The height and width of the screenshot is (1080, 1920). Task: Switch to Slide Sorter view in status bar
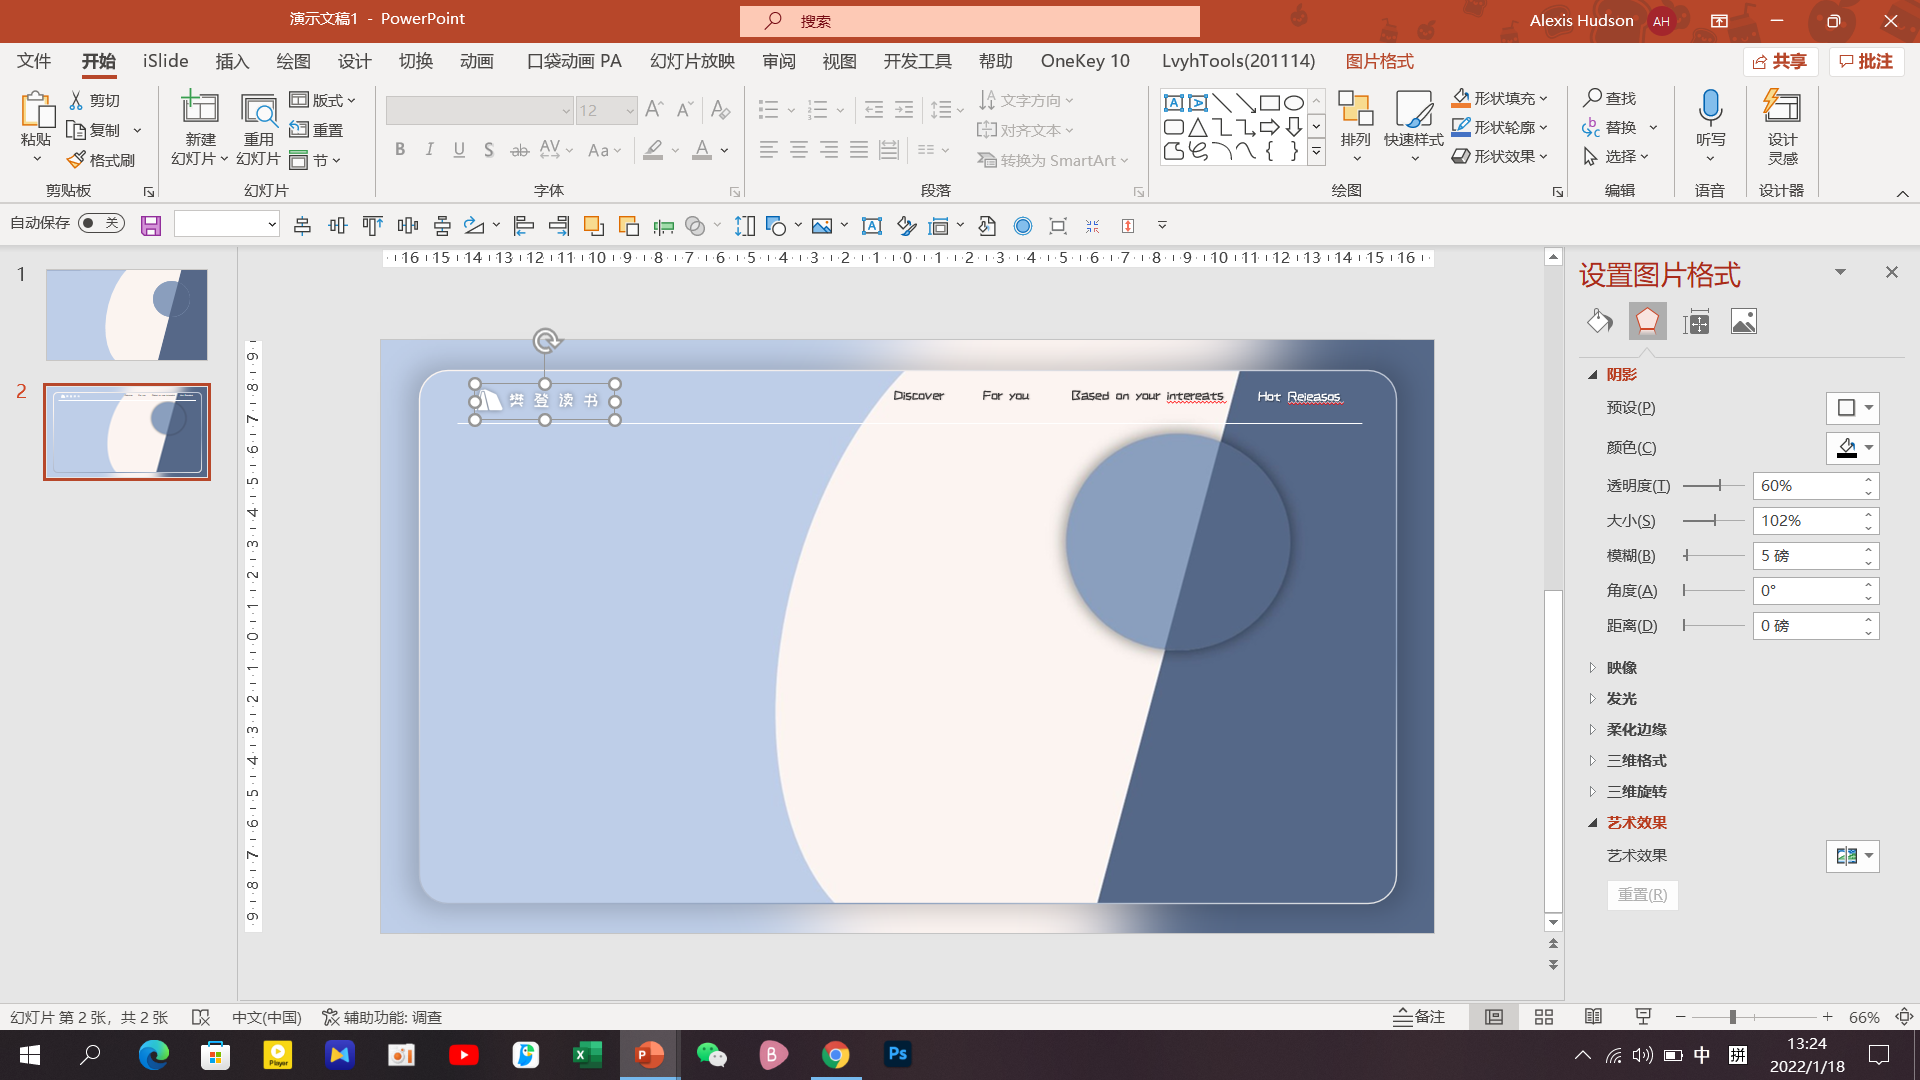1543,1017
